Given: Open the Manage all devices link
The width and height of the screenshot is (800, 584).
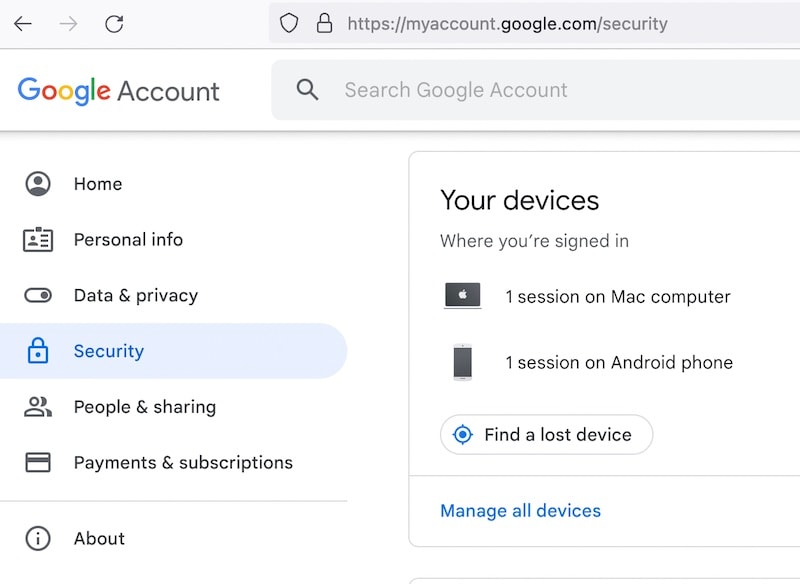Looking at the screenshot, I should pyautogui.click(x=520, y=511).
